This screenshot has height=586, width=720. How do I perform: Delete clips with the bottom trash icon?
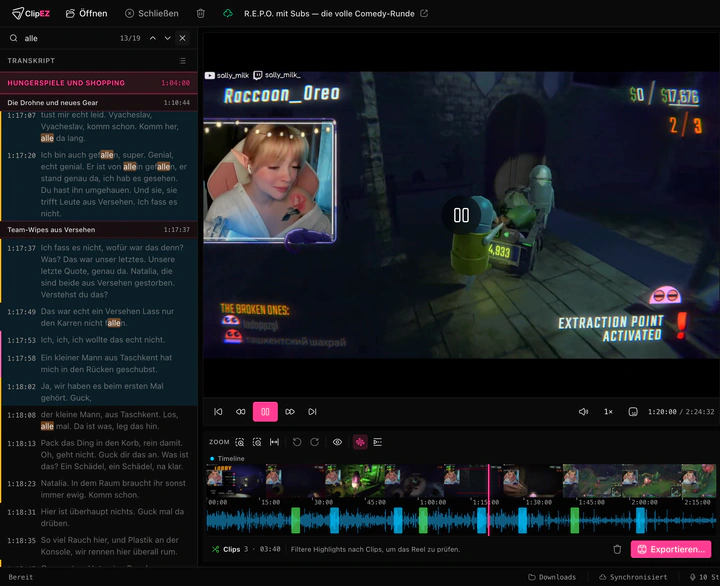point(617,549)
